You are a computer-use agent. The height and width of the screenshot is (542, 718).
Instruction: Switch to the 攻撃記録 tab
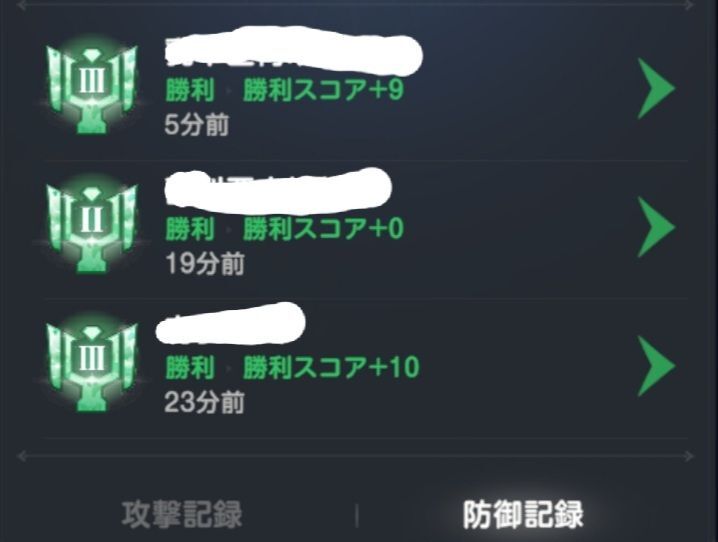(182, 515)
